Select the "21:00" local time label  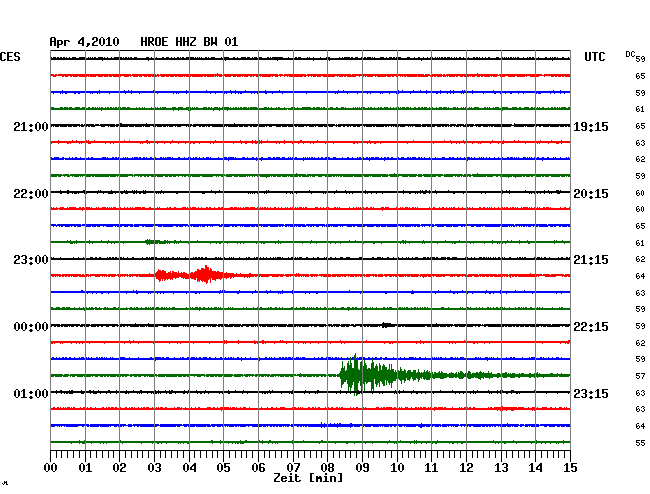tap(31, 127)
